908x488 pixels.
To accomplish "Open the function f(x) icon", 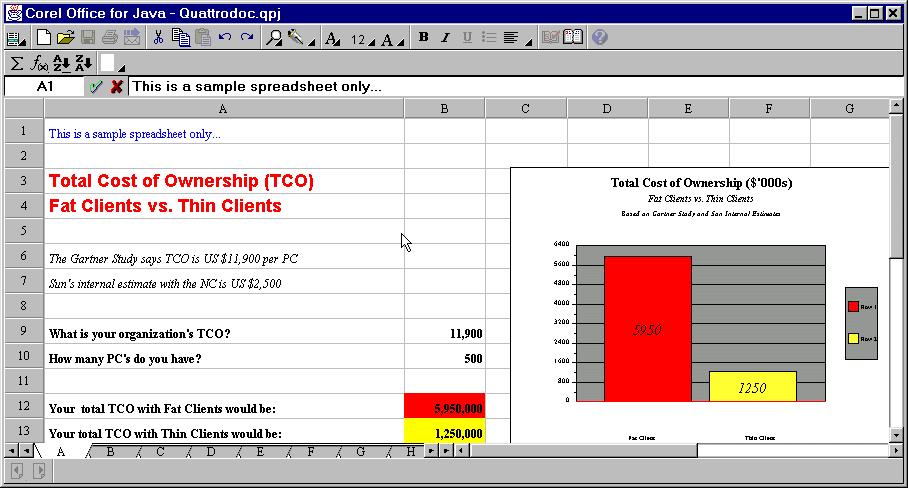I will pos(39,63).
